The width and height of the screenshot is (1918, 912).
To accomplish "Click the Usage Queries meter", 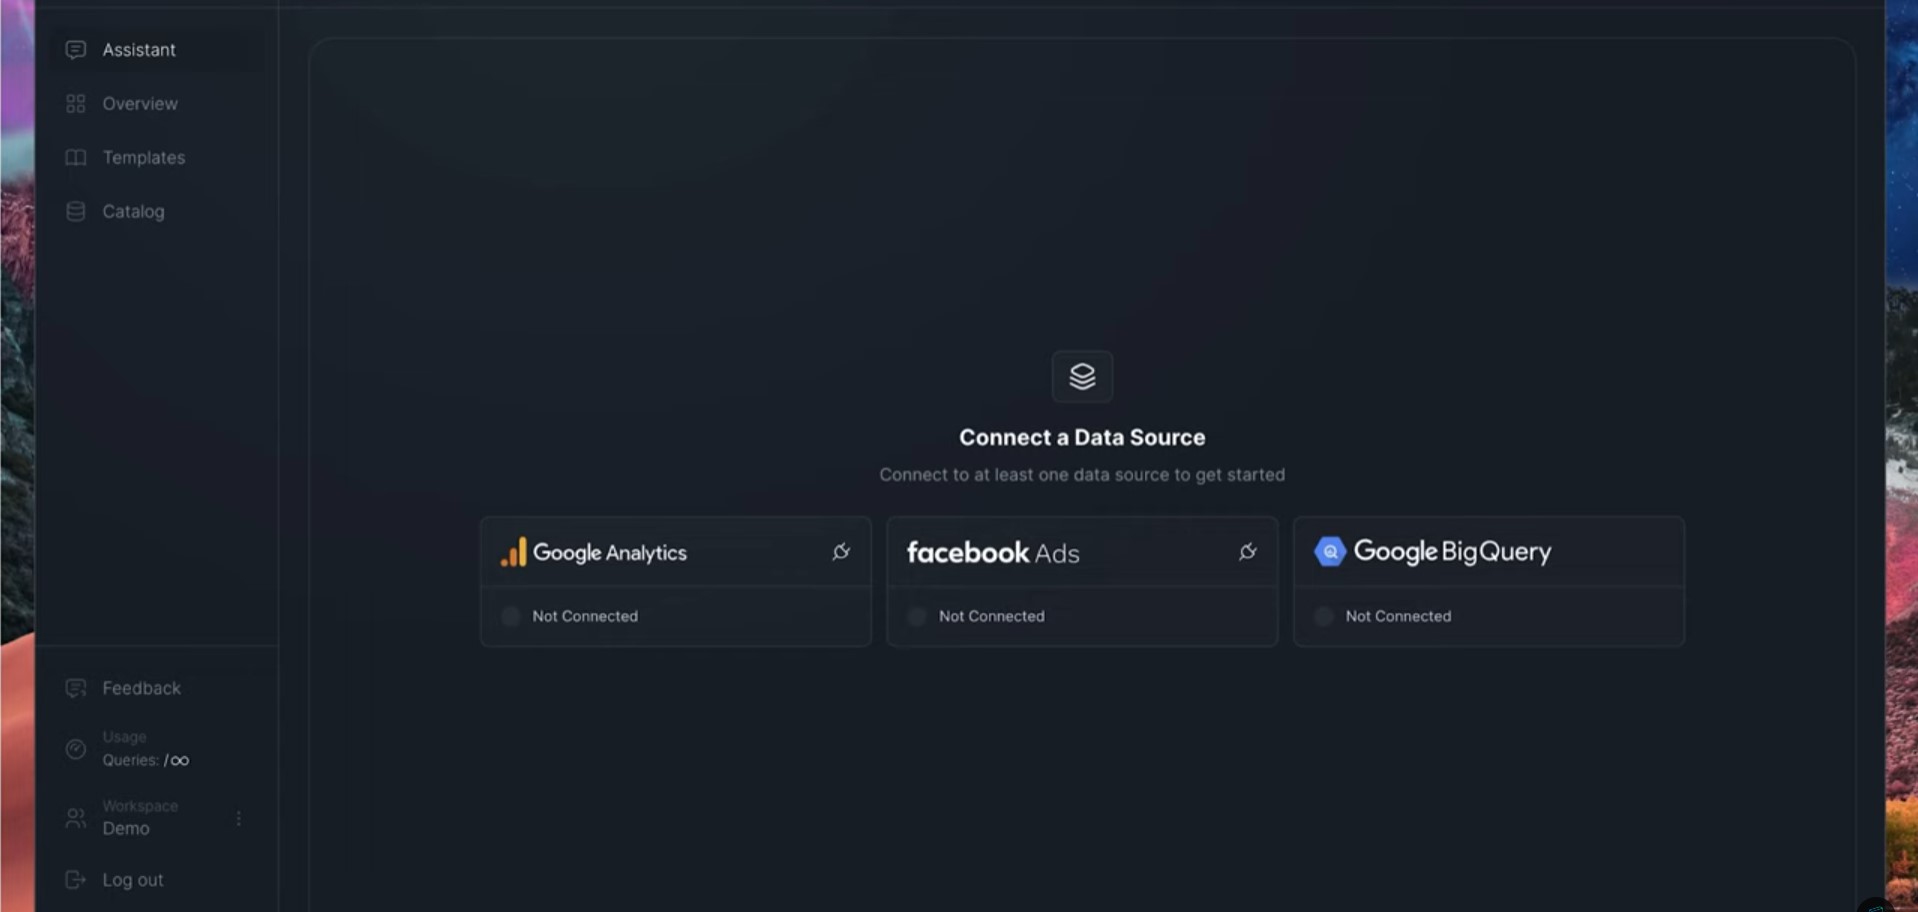I will [x=145, y=749].
